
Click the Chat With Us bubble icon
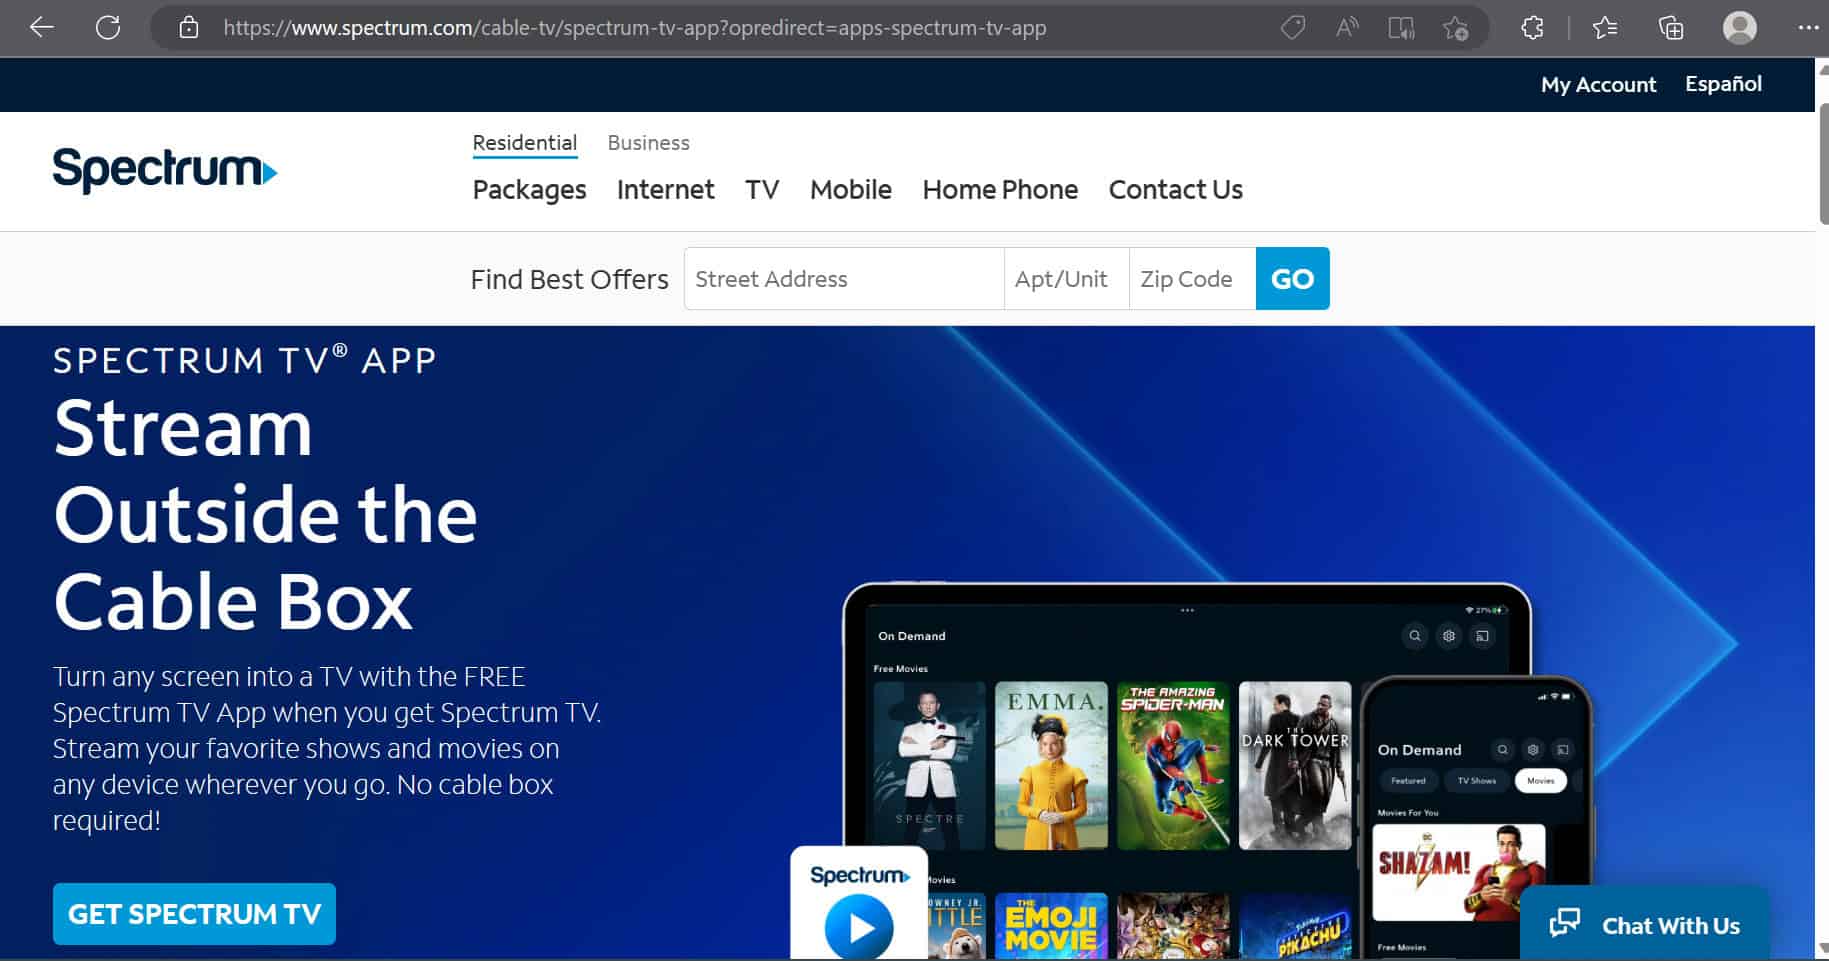1565,923
